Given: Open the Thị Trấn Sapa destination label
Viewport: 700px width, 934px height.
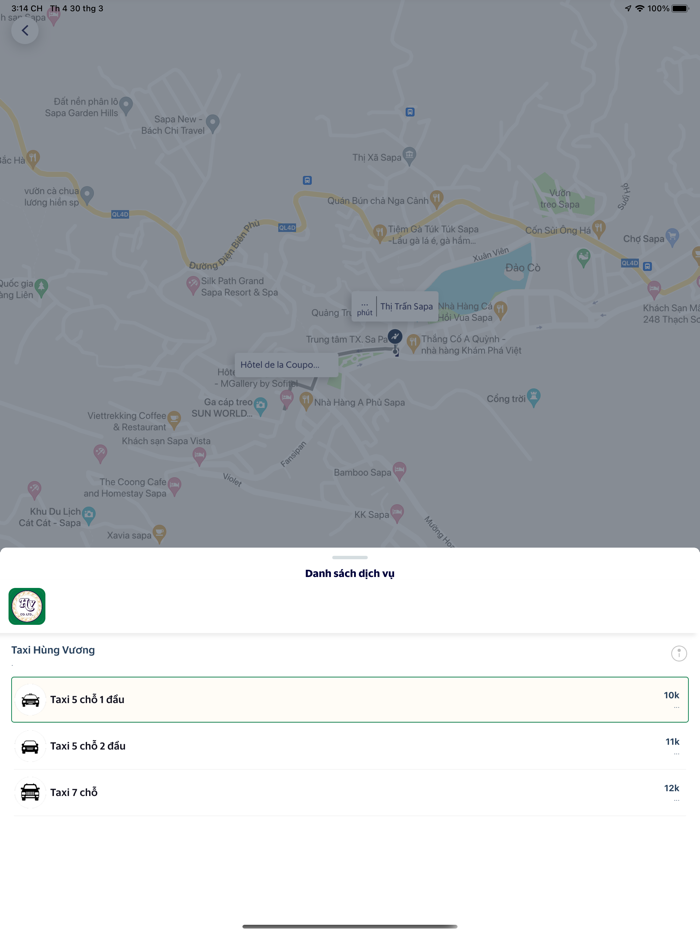Looking at the screenshot, I should coord(405,306).
